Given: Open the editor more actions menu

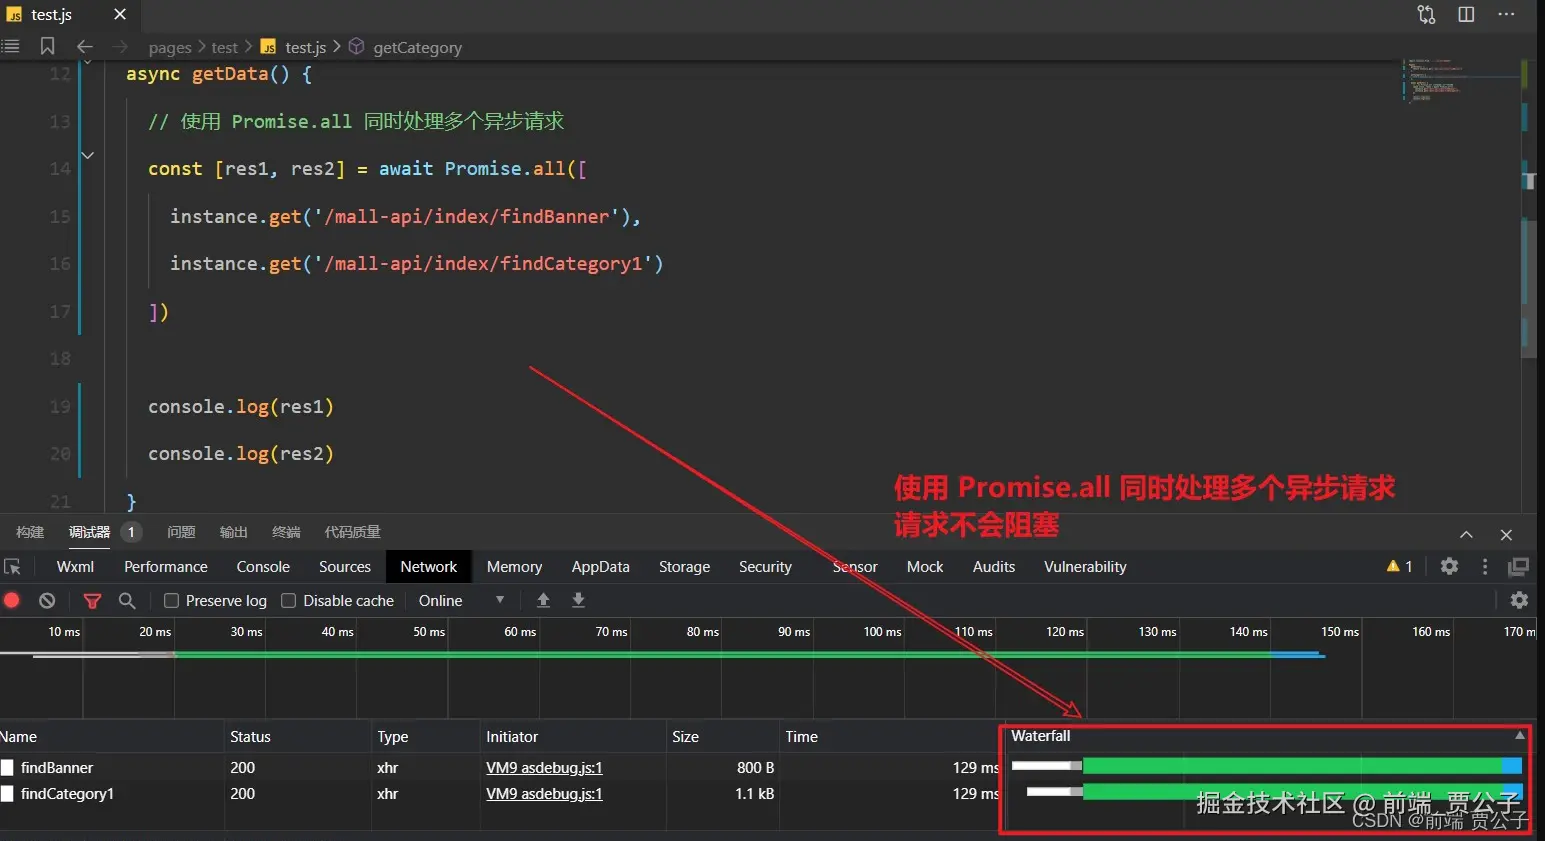Looking at the screenshot, I should point(1506,14).
